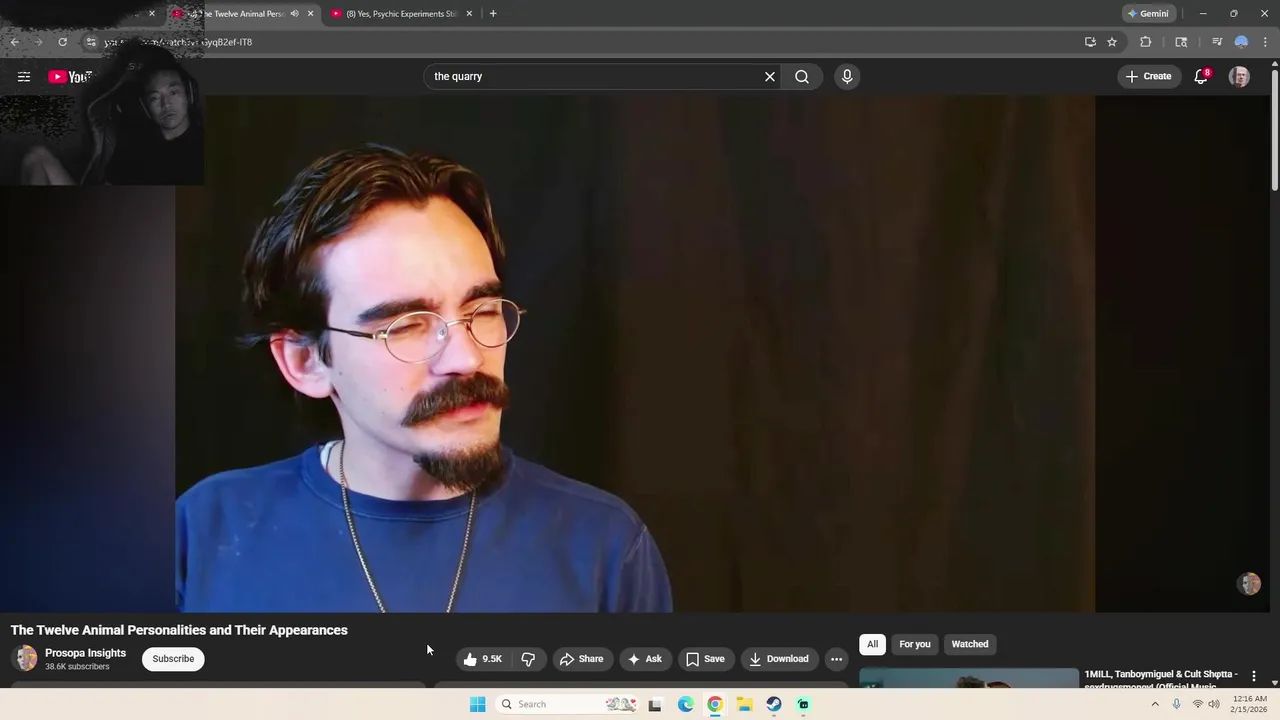This screenshot has height=720, width=1280.
Task: Download the video
Action: 779,659
